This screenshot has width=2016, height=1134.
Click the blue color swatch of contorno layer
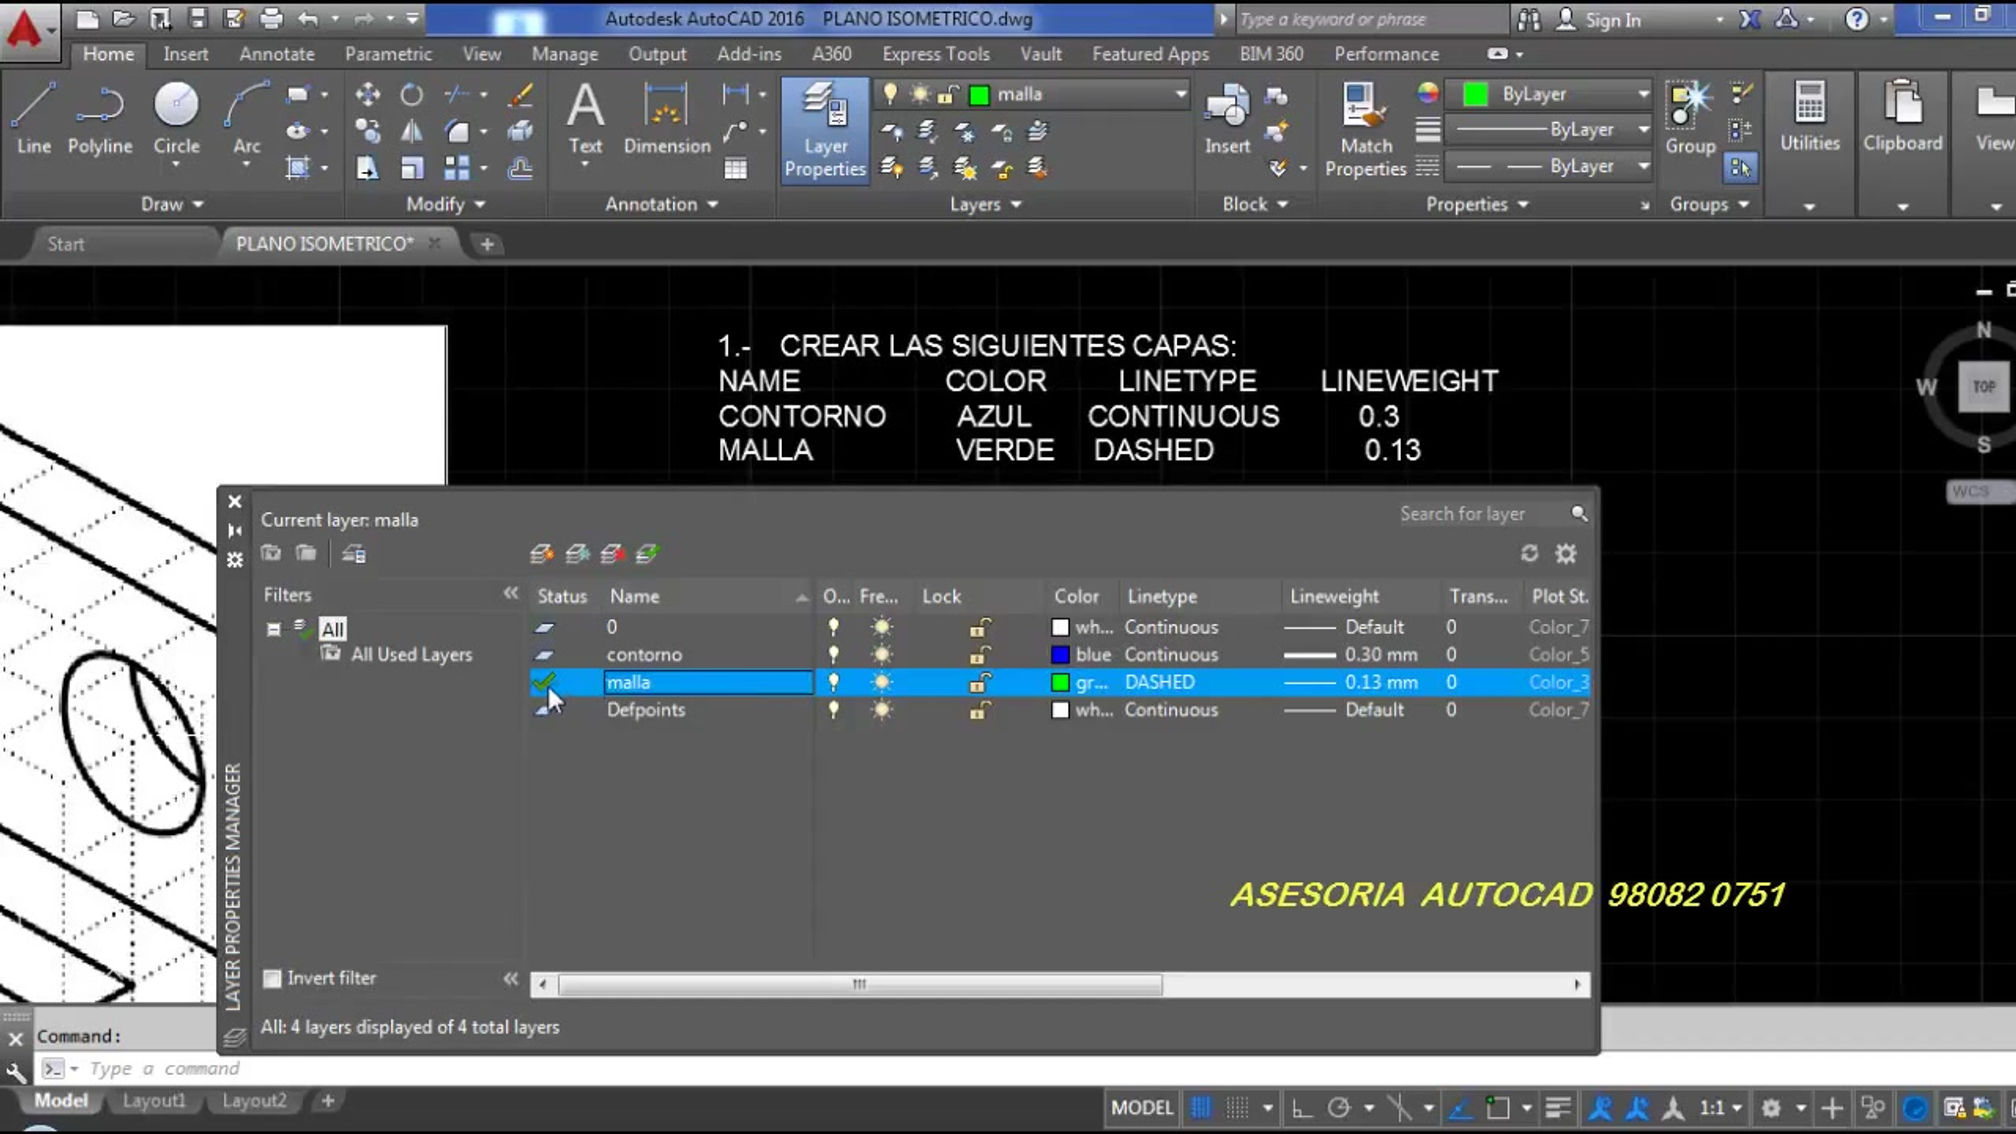pyautogui.click(x=1060, y=655)
